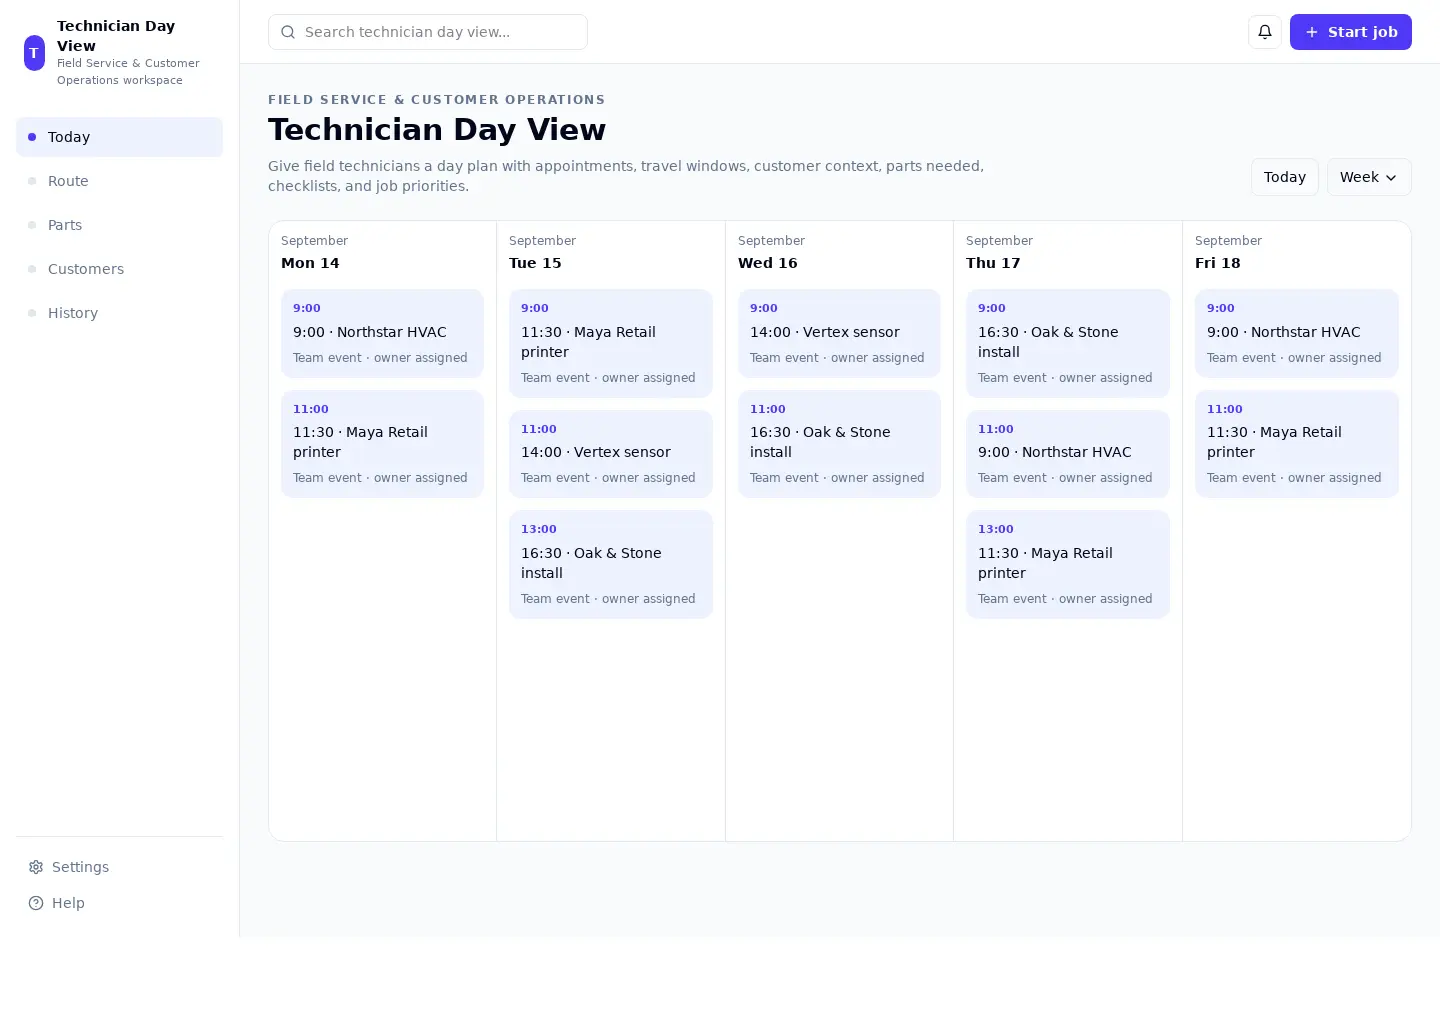This screenshot has width=1440, height=1024.
Task: Open the Route section
Action: (119, 181)
